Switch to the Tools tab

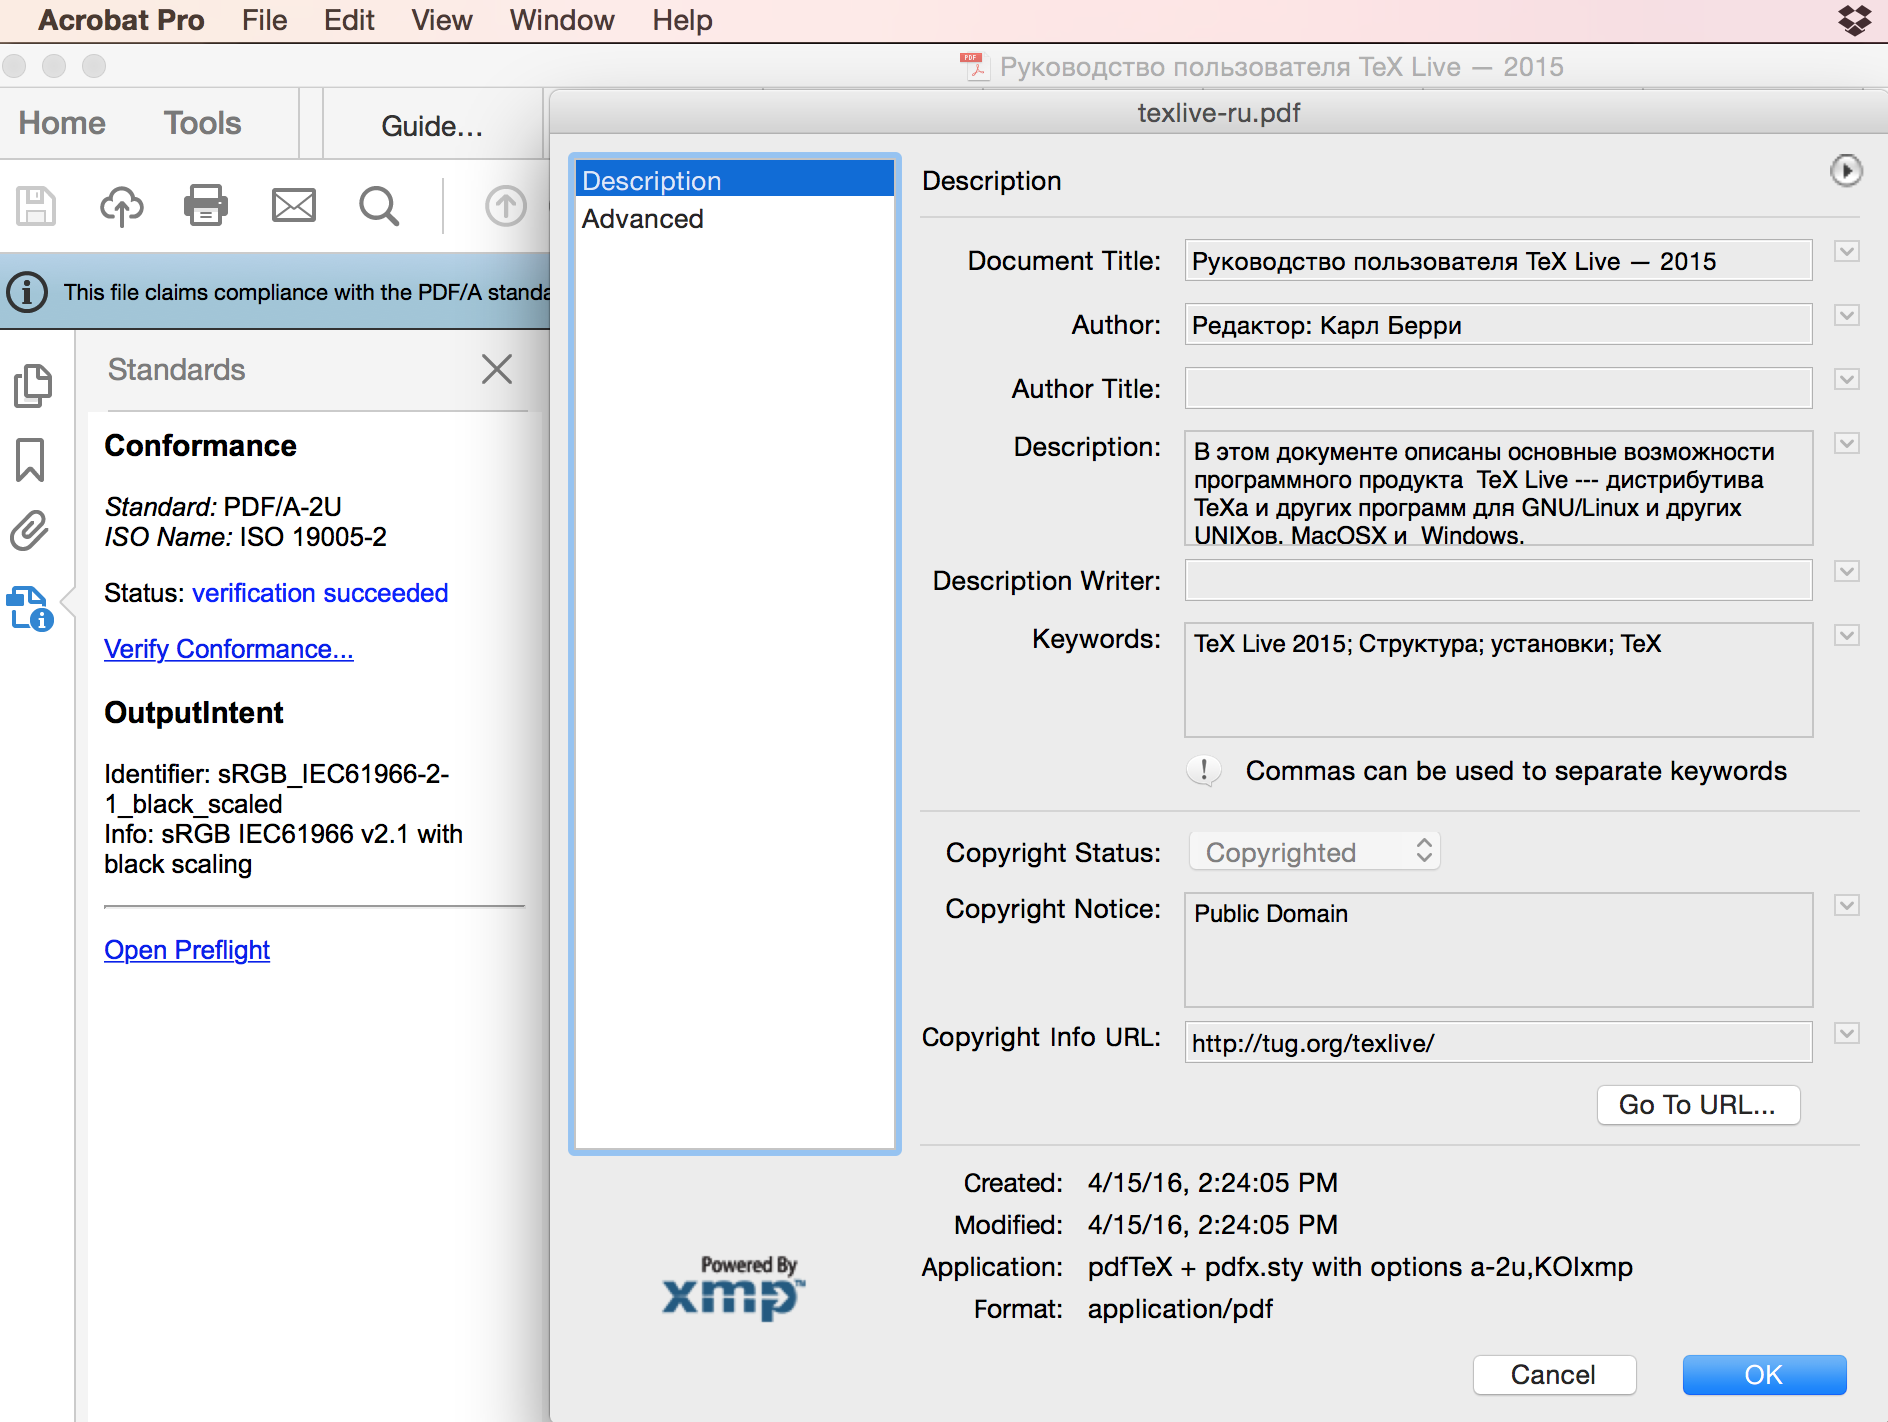(202, 123)
